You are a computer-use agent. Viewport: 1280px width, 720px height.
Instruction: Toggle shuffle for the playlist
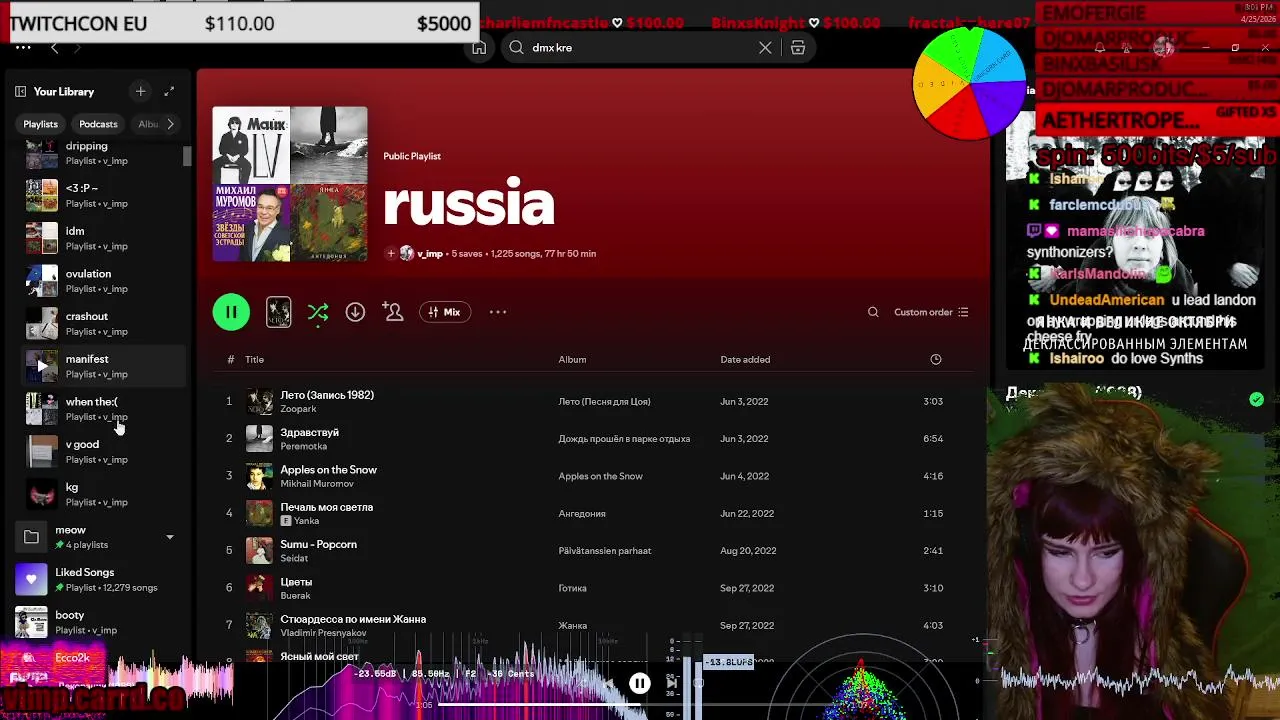(318, 313)
